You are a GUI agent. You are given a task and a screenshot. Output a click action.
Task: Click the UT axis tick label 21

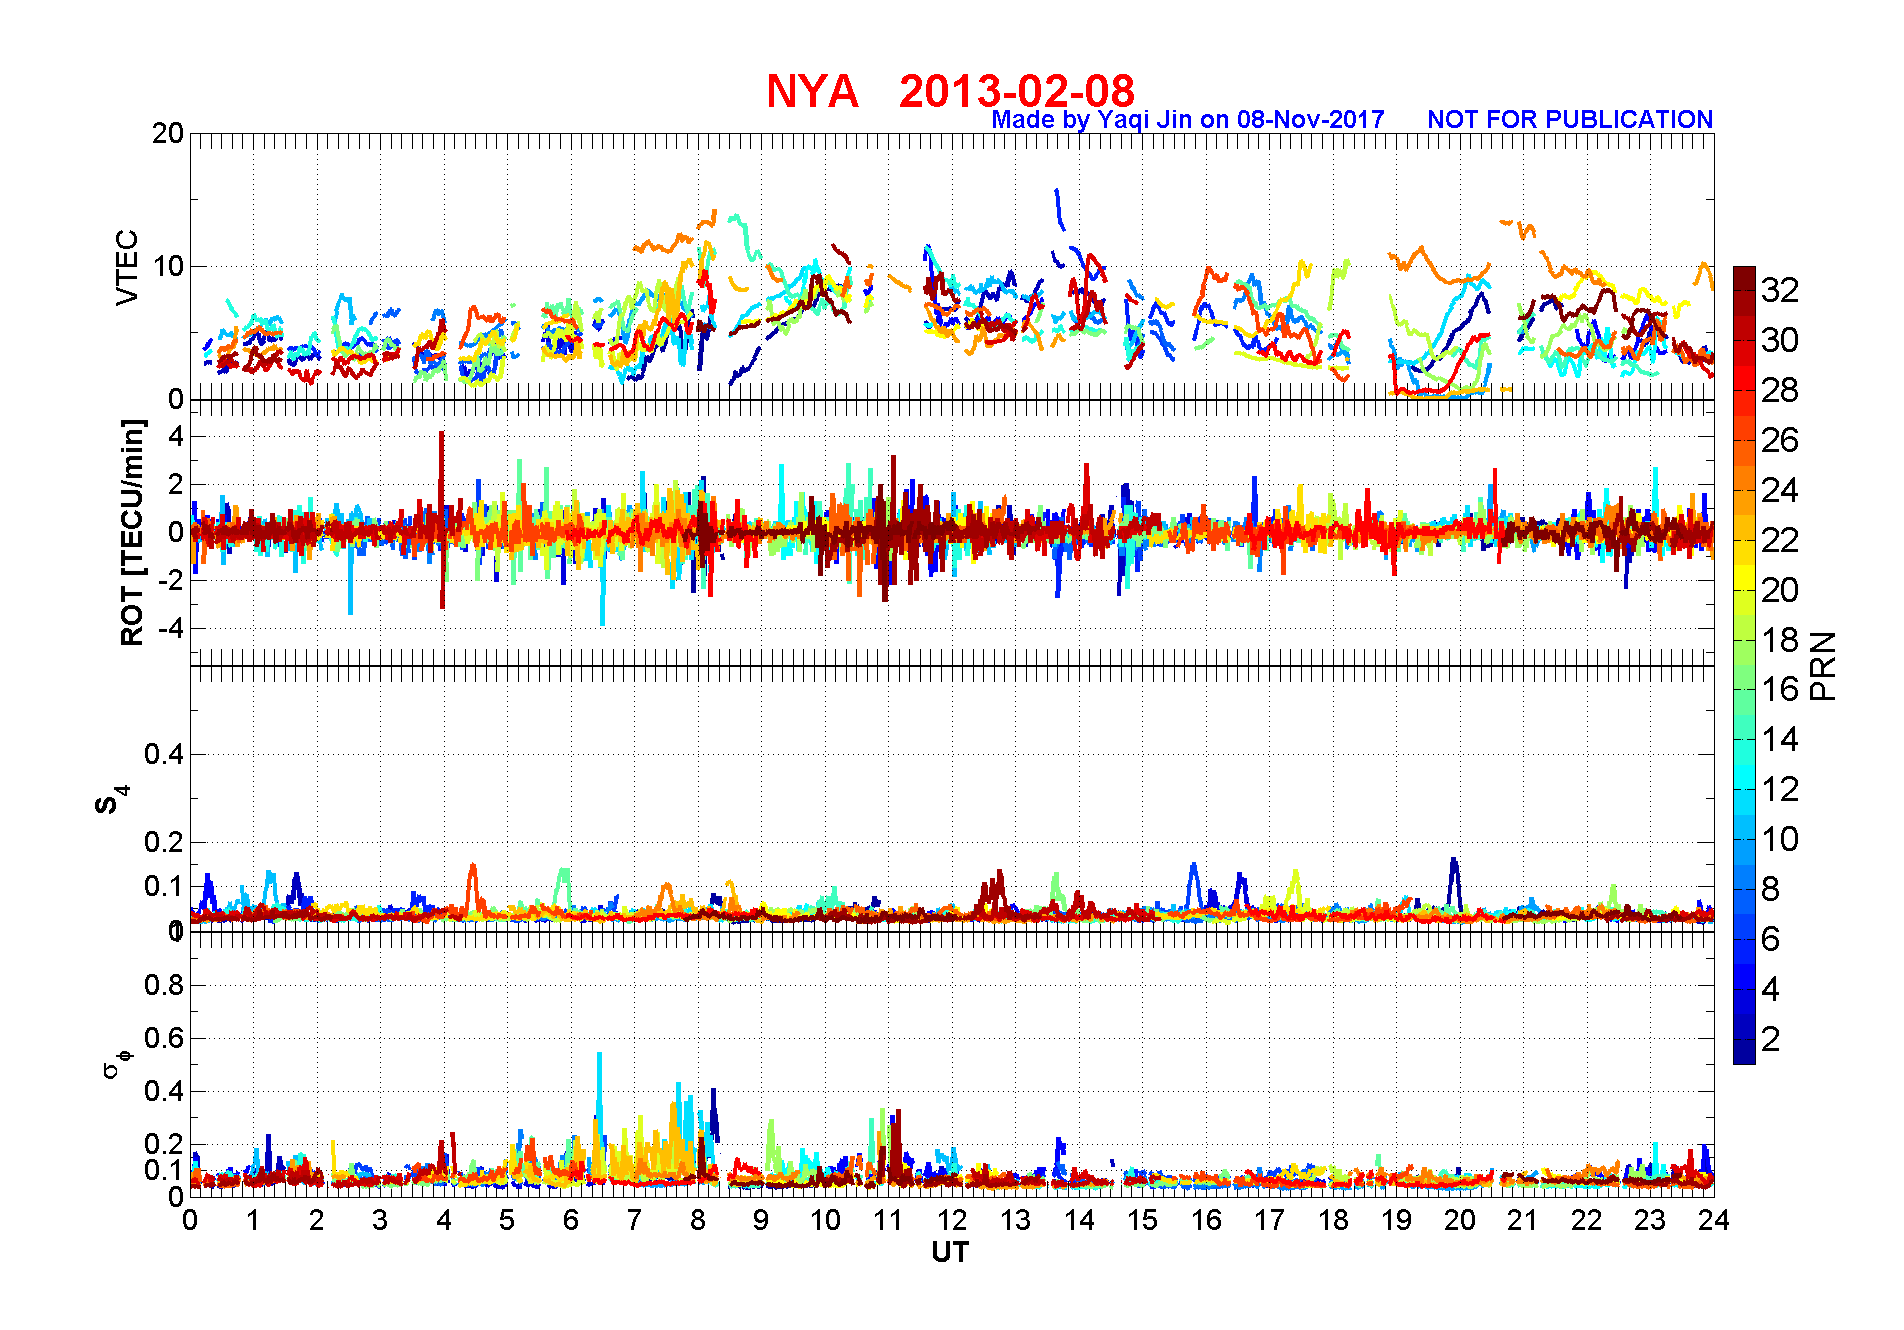[1523, 1220]
